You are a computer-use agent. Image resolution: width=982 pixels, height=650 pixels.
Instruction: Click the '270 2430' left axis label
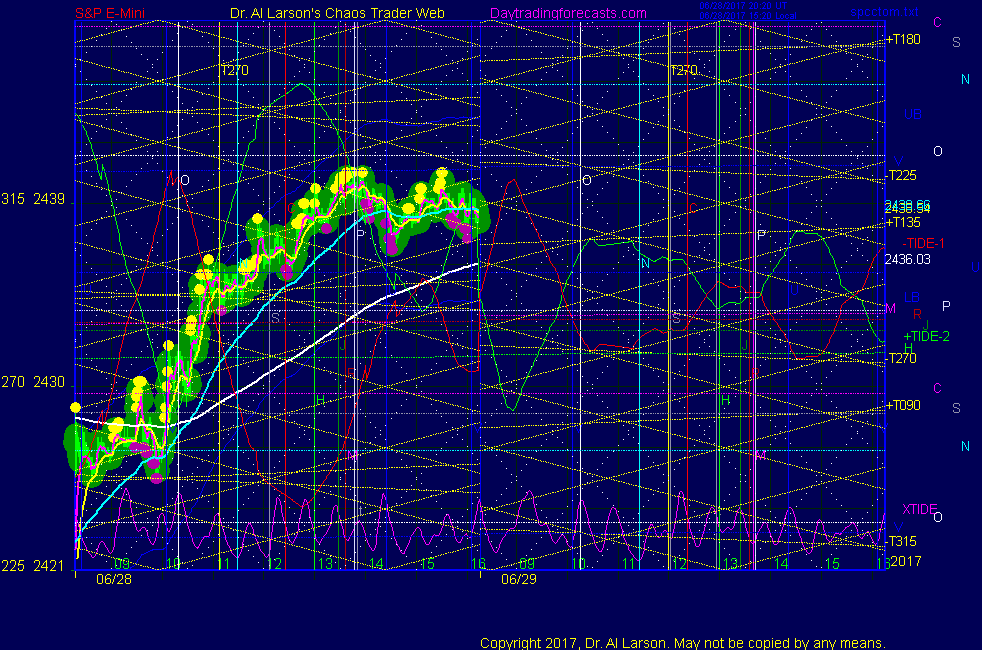tap(33, 382)
